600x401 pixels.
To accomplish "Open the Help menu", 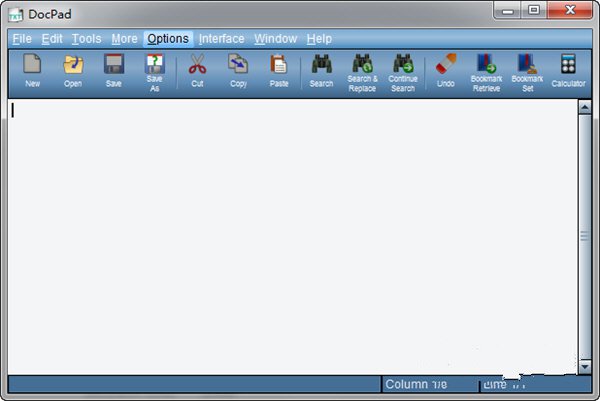I will click(319, 39).
